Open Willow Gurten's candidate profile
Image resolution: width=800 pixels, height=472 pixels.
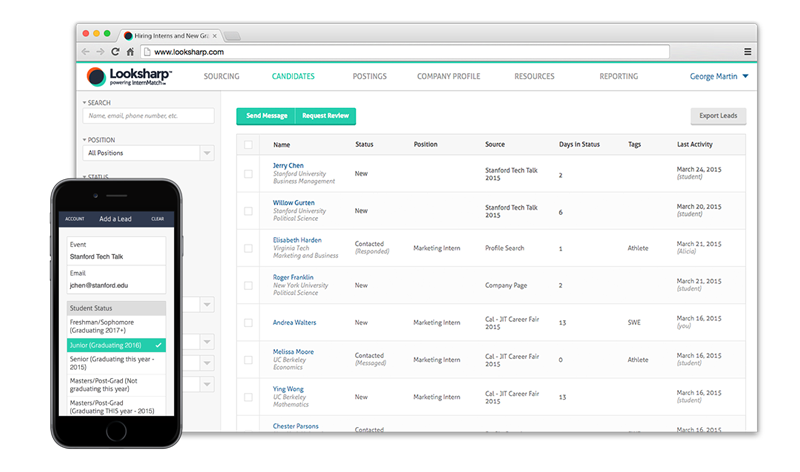pyautogui.click(x=293, y=203)
